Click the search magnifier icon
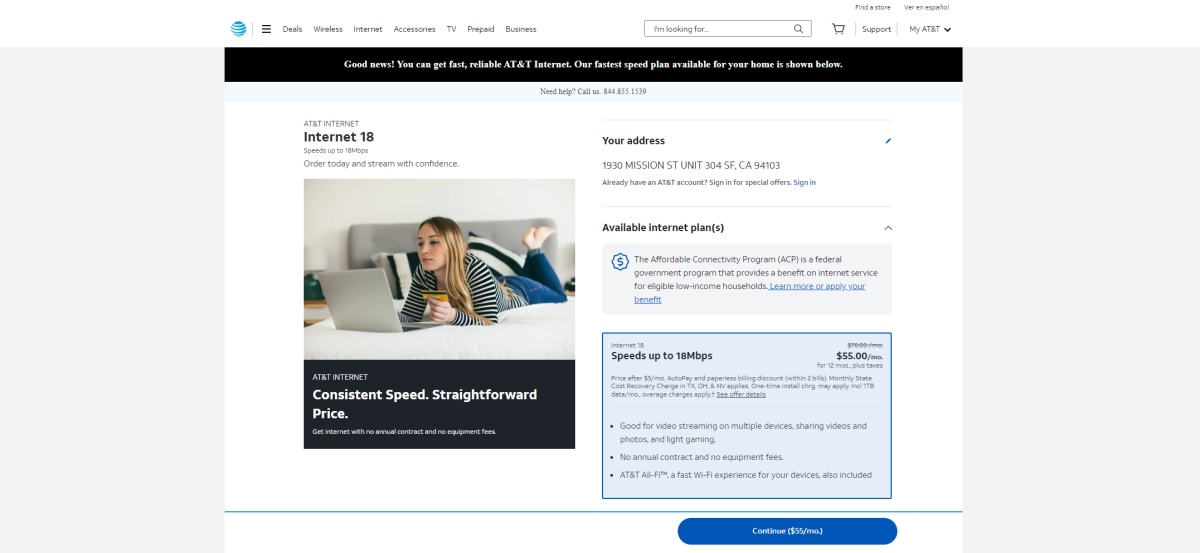1200x553 pixels. [x=799, y=29]
